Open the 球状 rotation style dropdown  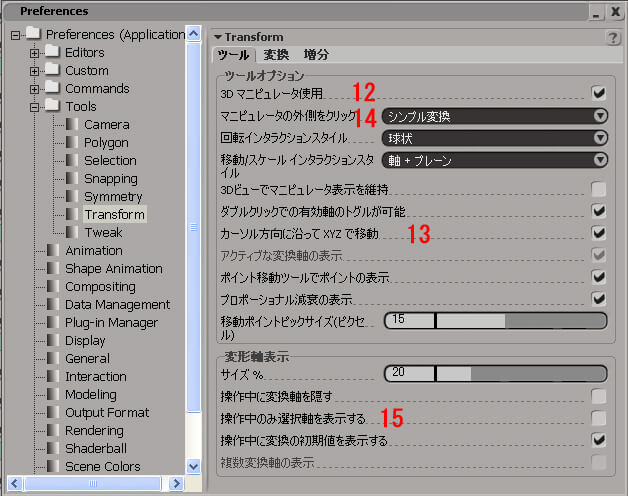495,138
